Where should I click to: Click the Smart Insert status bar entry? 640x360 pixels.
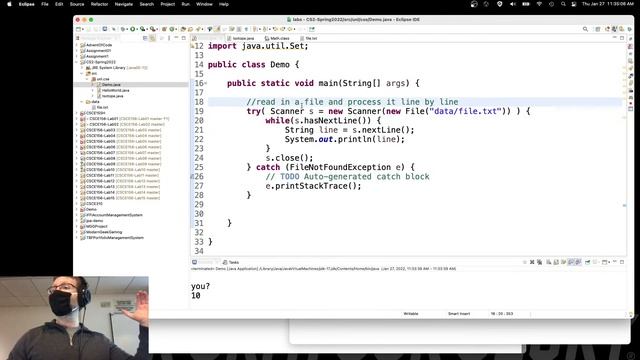459,313
